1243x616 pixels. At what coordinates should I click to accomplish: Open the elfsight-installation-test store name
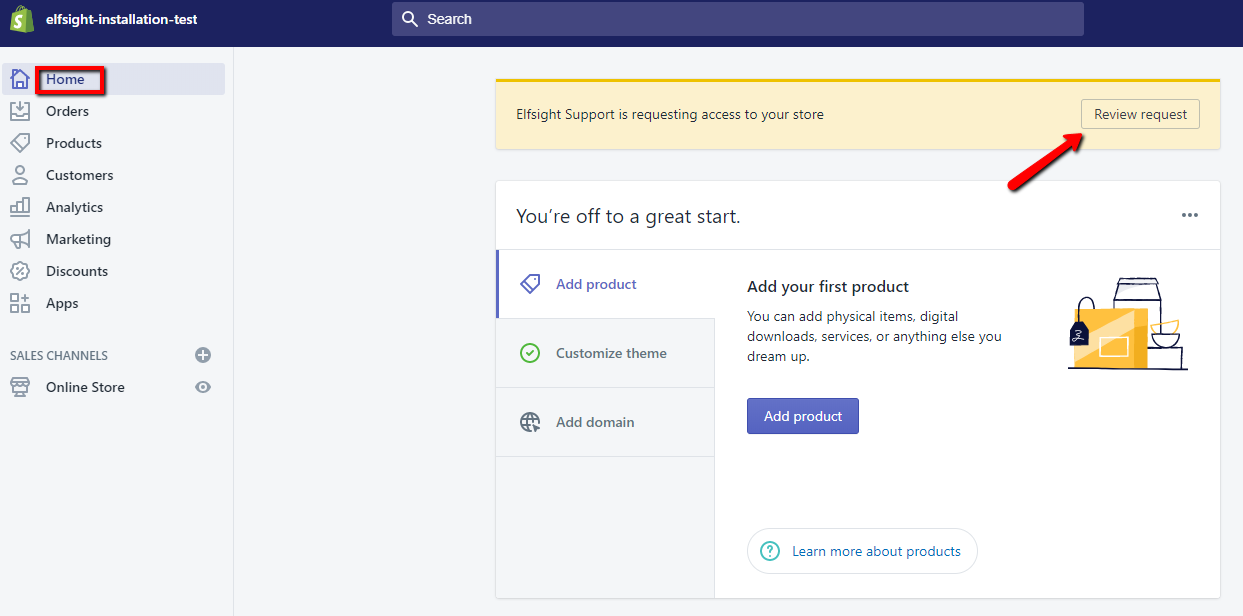(x=122, y=19)
